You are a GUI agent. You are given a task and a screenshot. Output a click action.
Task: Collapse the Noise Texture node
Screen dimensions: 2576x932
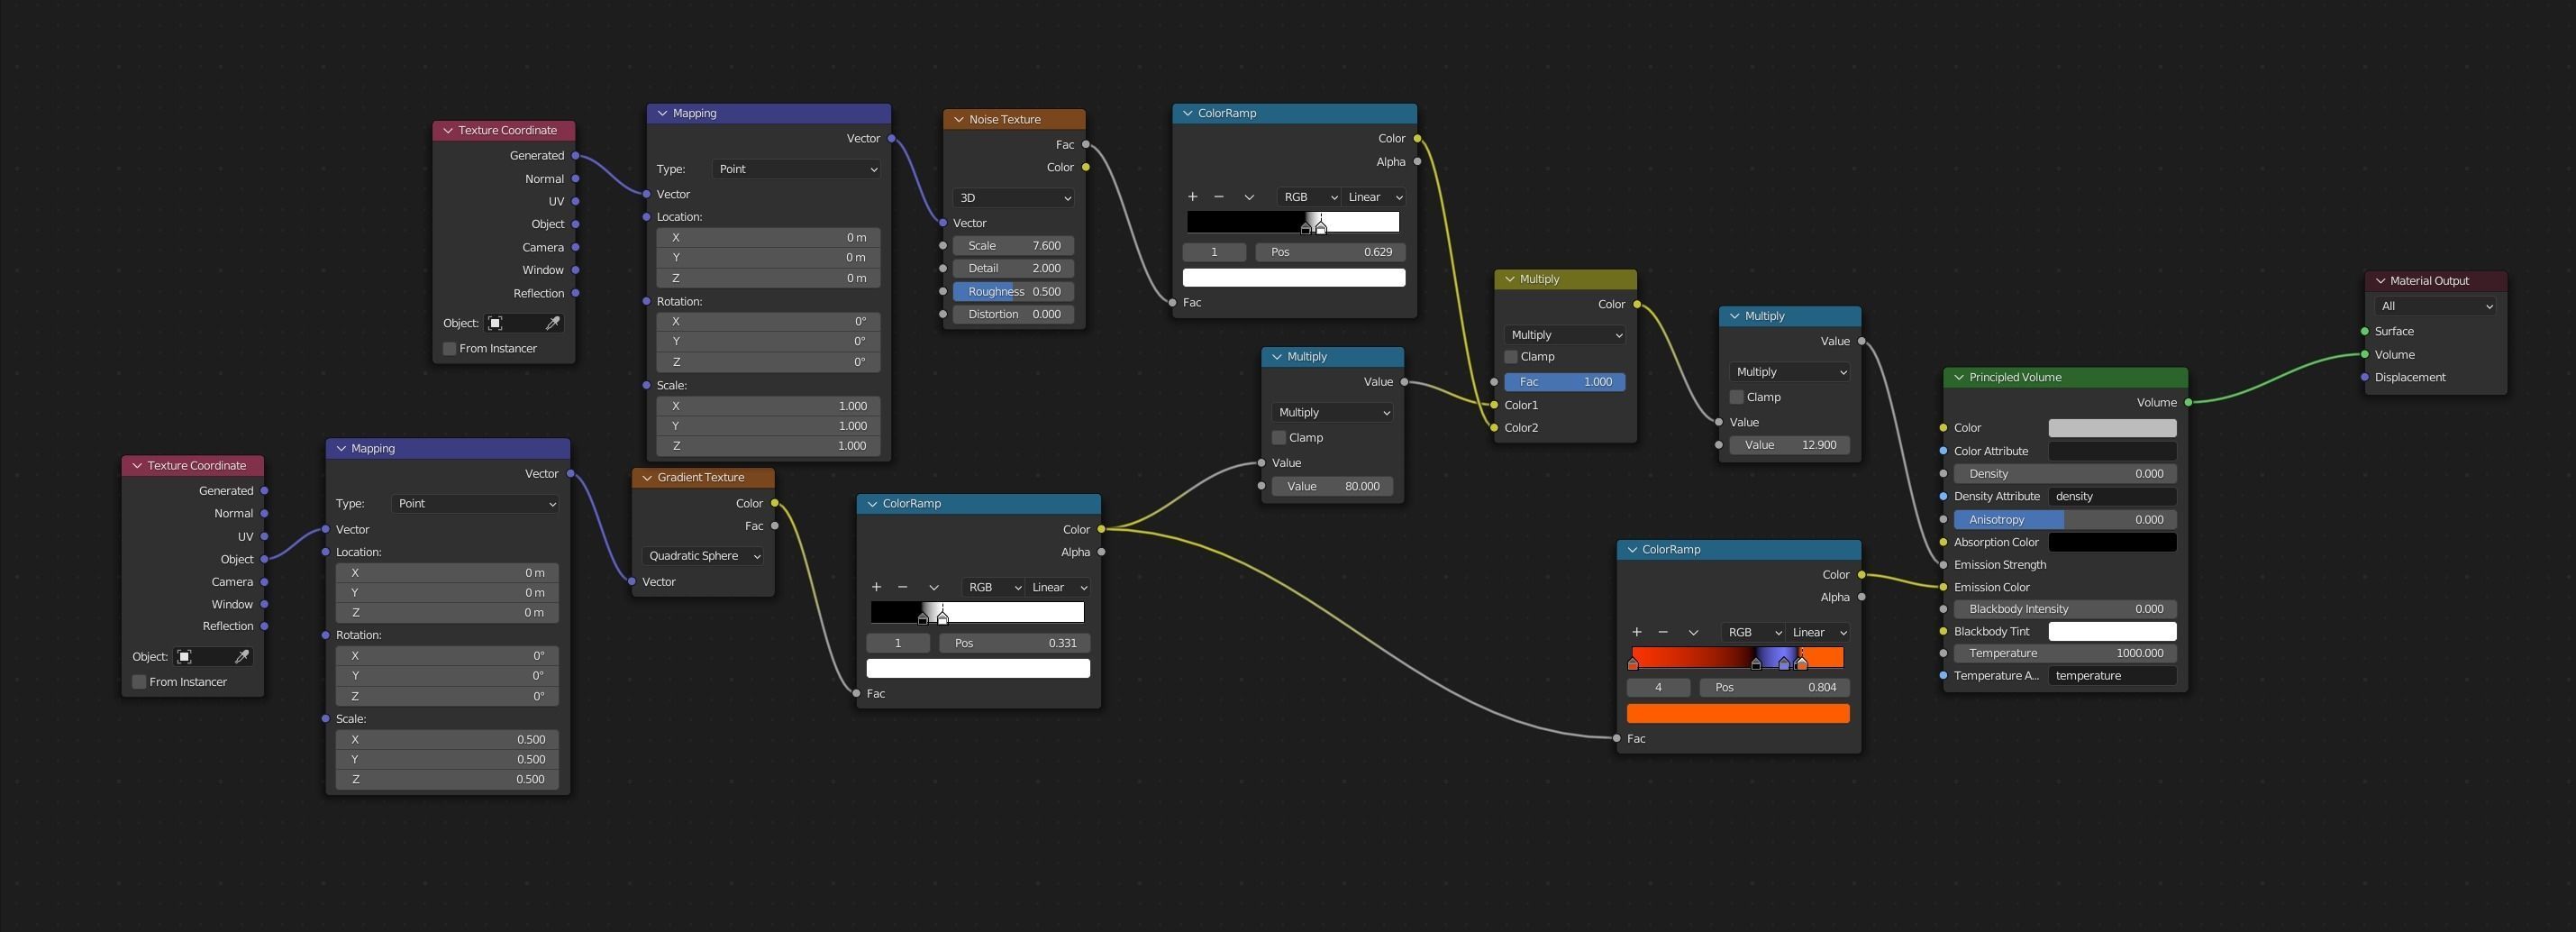coord(959,120)
